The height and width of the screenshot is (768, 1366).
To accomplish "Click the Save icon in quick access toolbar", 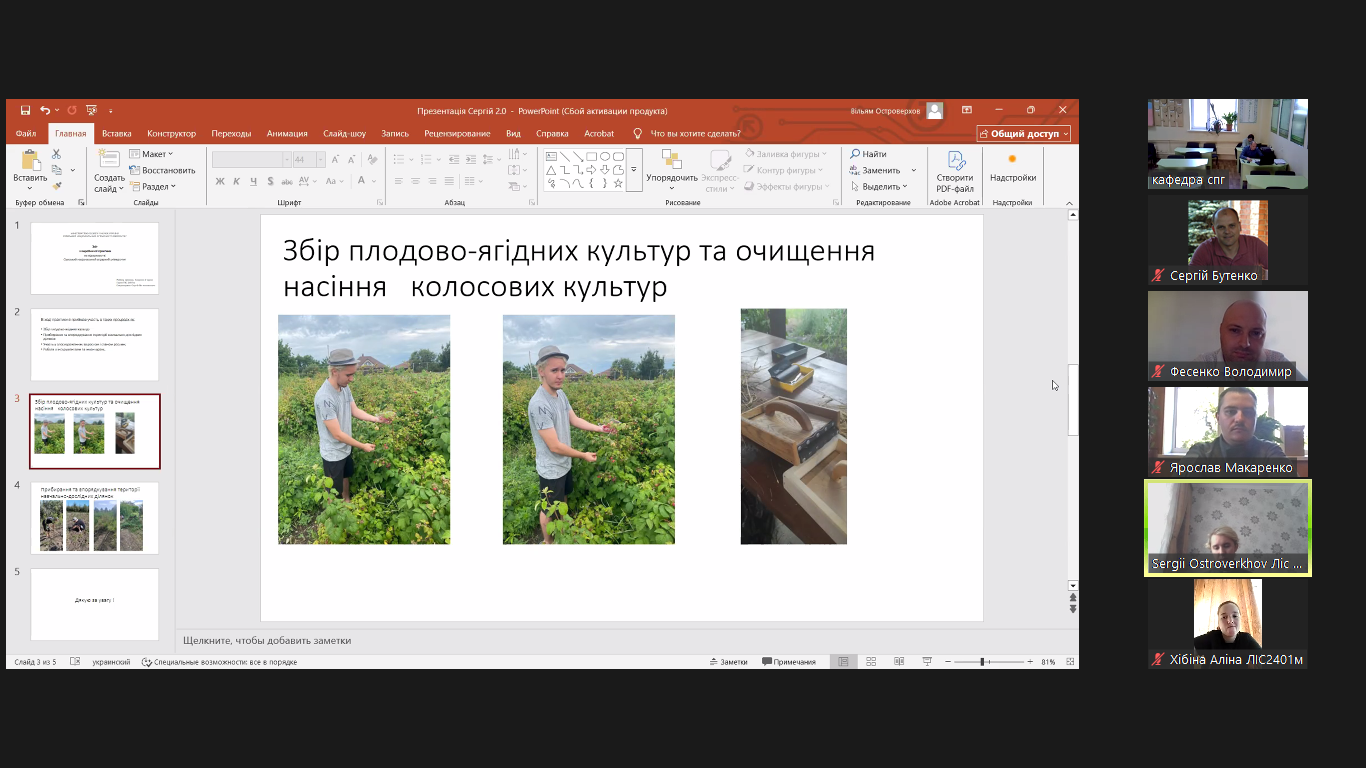I will click(x=25, y=111).
